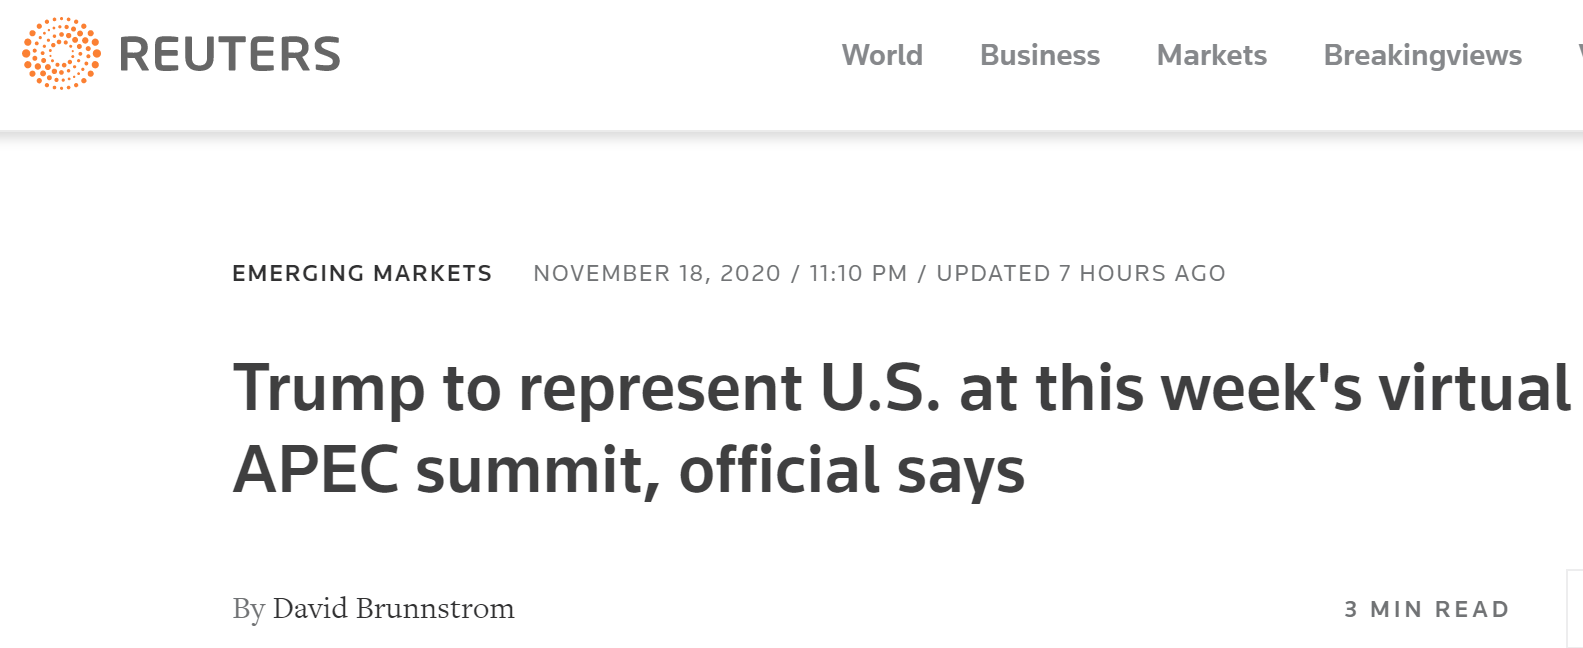Click the REUTERS wordmark text
This screenshot has width=1583, height=648.
[x=230, y=55]
